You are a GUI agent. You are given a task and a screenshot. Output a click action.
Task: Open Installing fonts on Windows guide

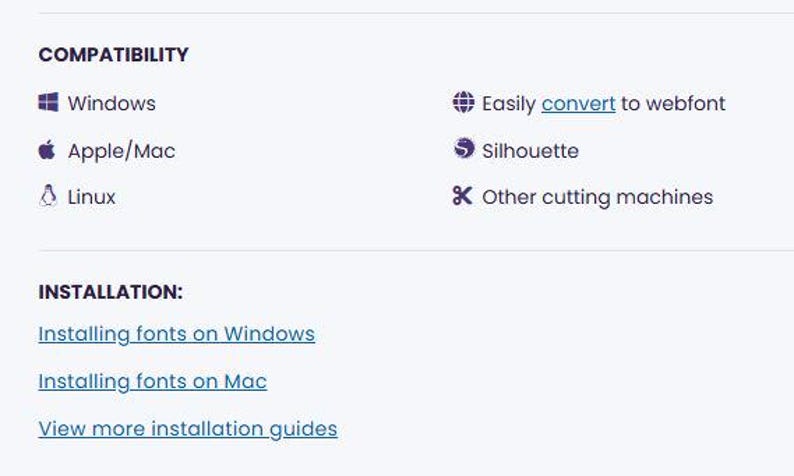[x=177, y=334]
